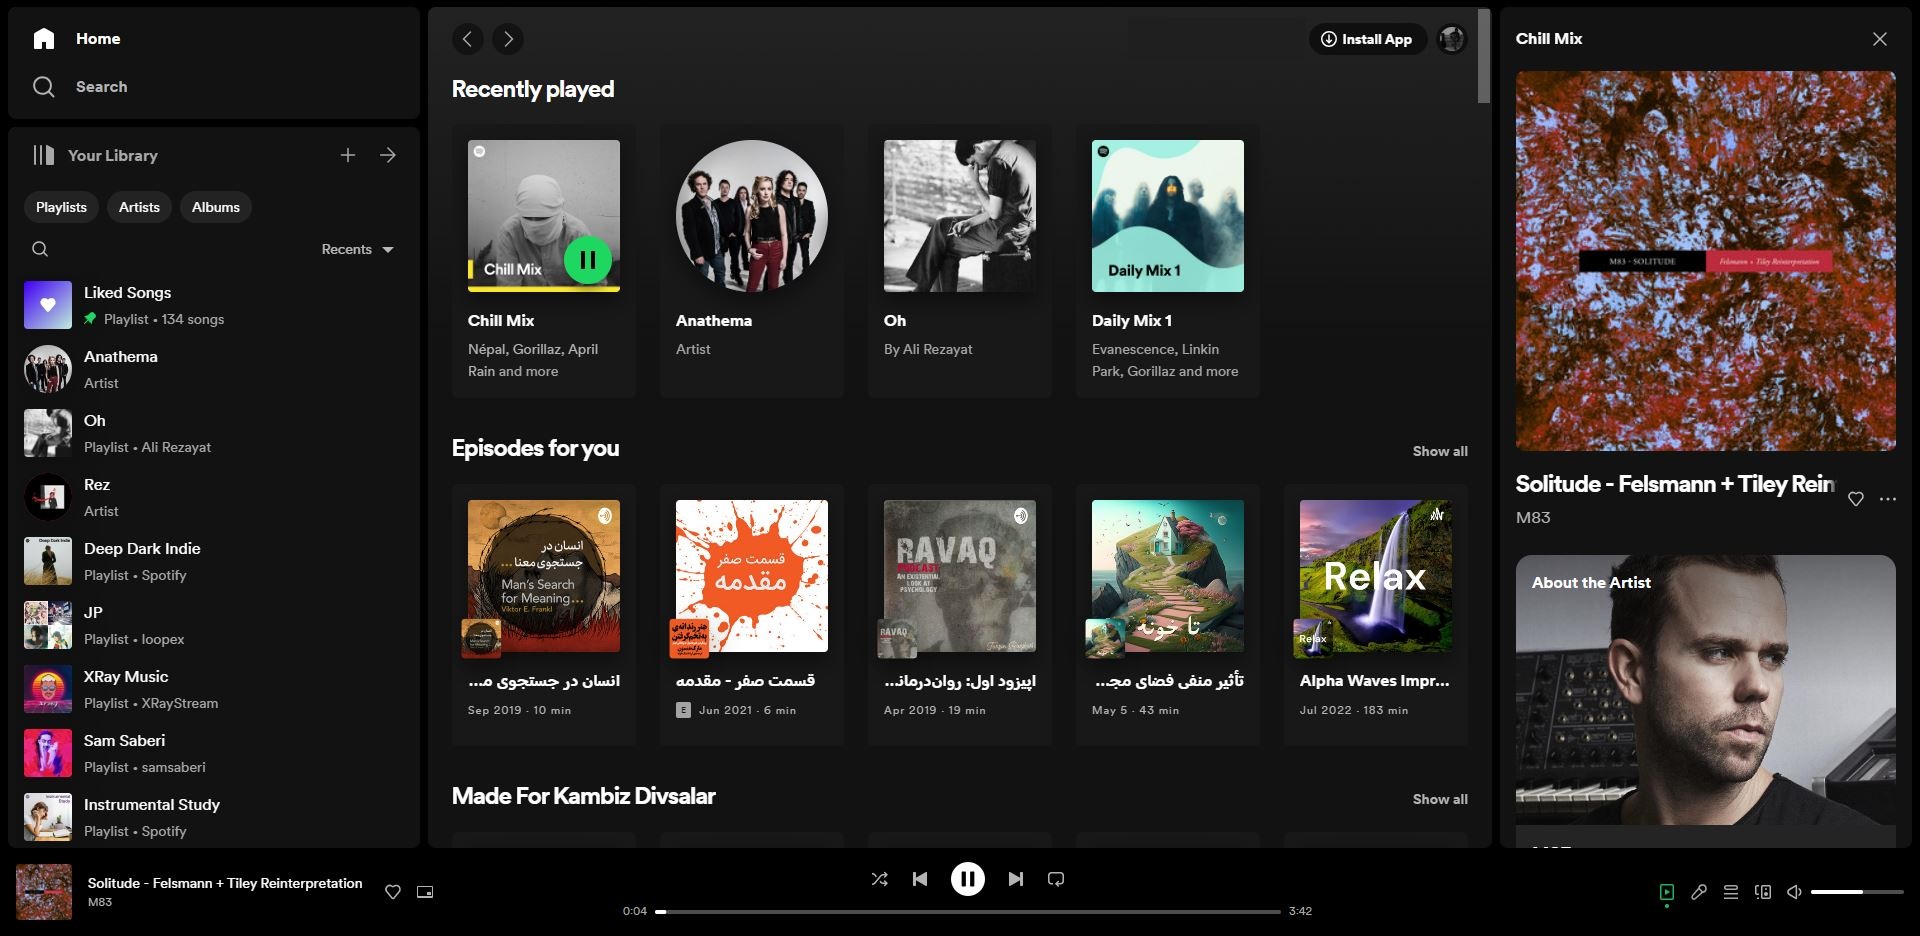Open Oh playlist in library list
Viewport: 1920px width, 936px height.
point(214,433)
